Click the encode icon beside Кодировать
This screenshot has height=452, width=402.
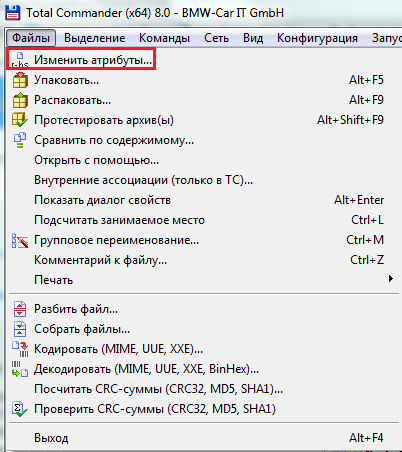(x=20, y=349)
